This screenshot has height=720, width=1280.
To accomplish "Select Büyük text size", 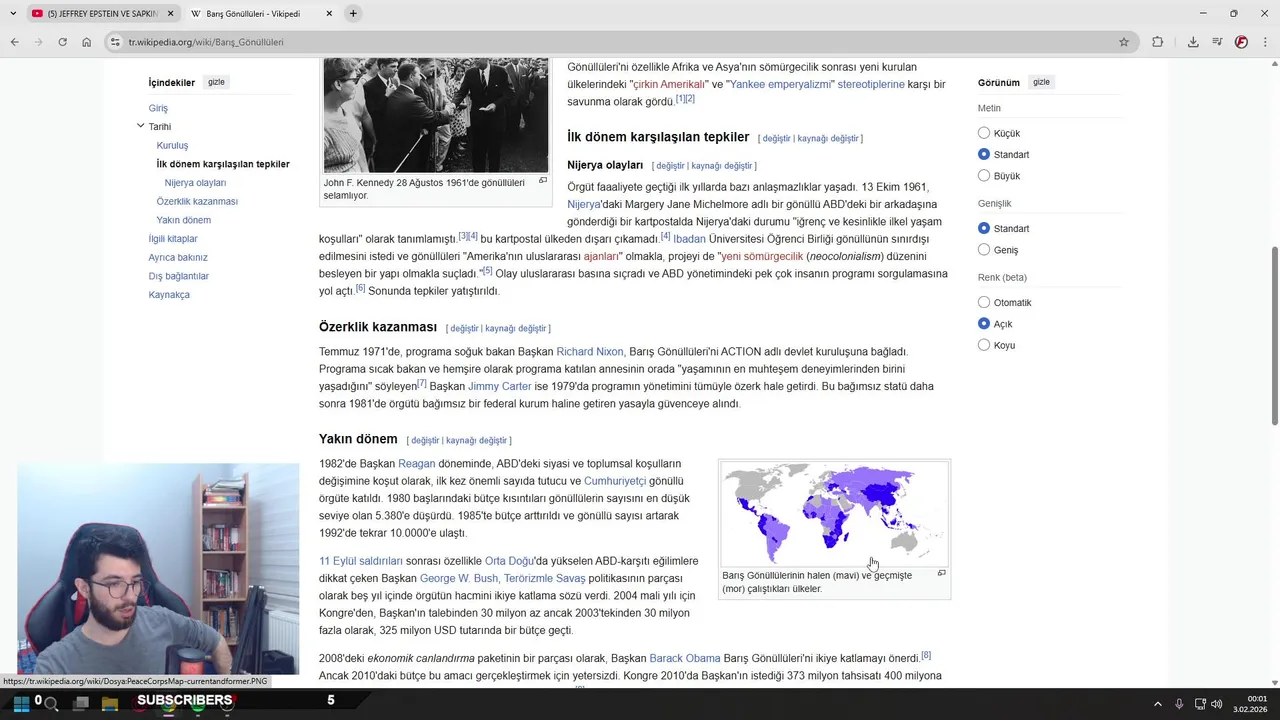I will point(984,175).
